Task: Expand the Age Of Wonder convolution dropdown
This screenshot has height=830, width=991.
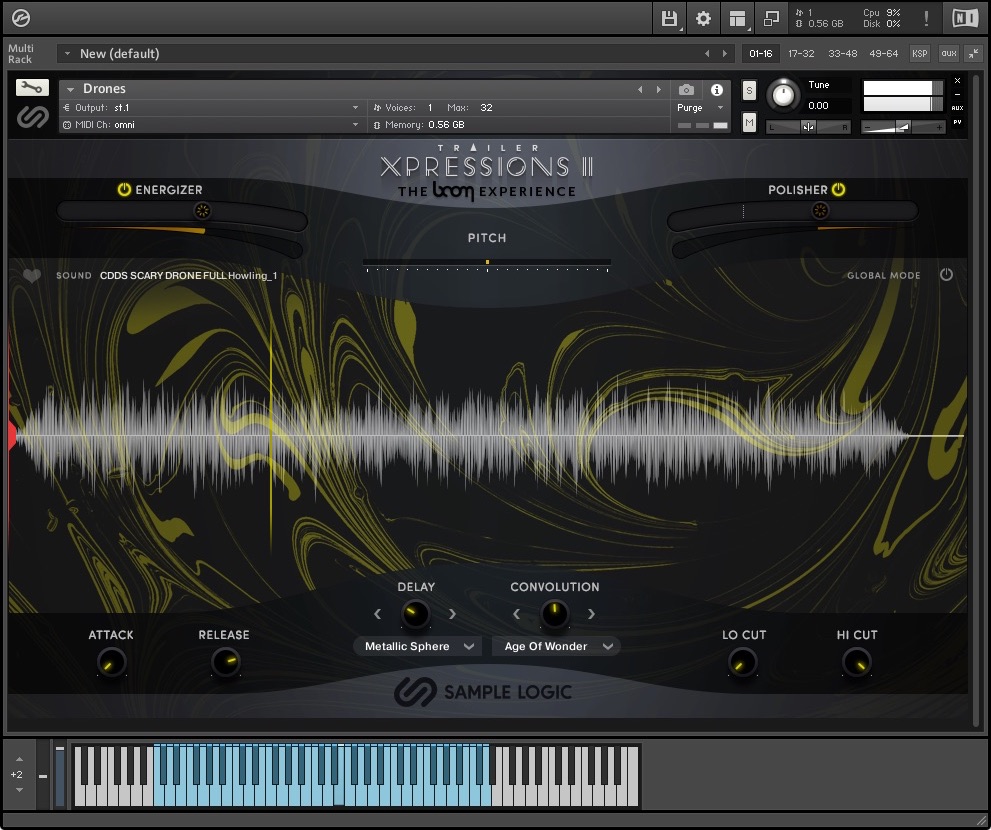Action: [x=556, y=646]
